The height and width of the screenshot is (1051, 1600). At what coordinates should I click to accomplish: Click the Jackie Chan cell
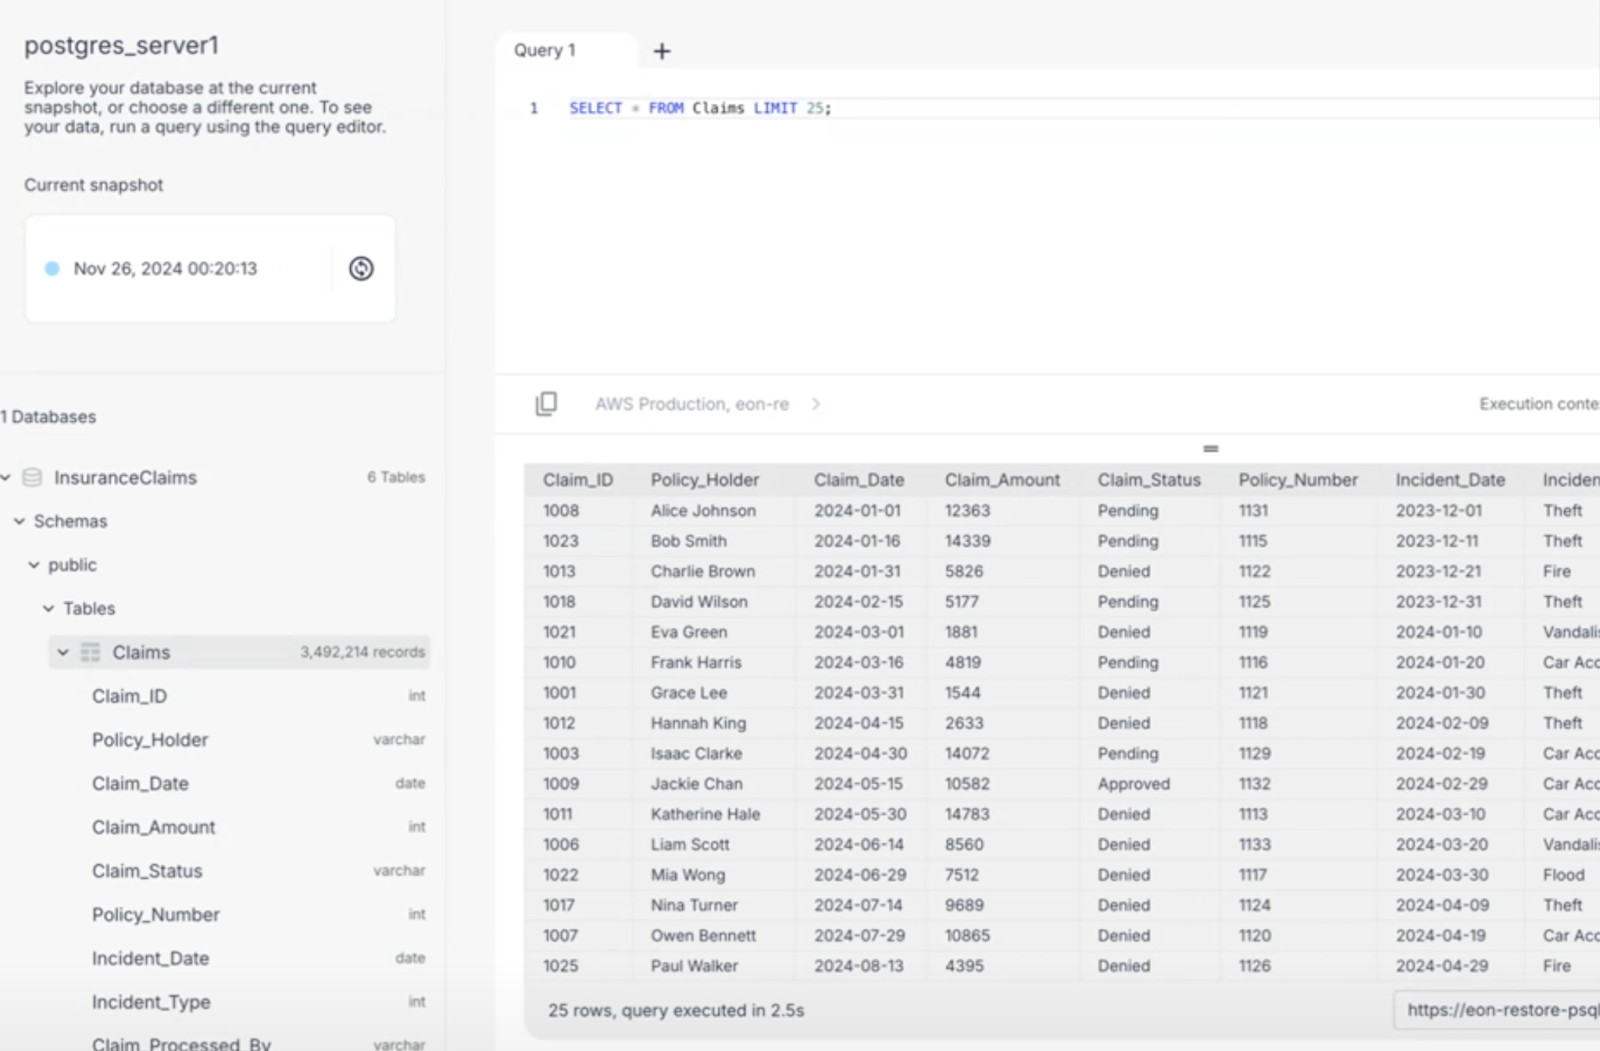pyautogui.click(x=697, y=784)
